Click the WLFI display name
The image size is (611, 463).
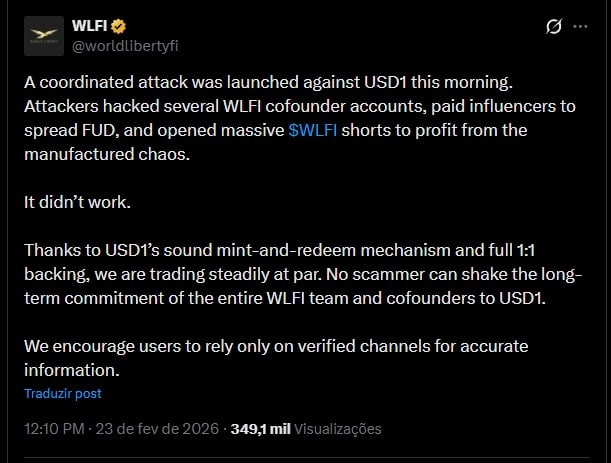tap(90, 26)
